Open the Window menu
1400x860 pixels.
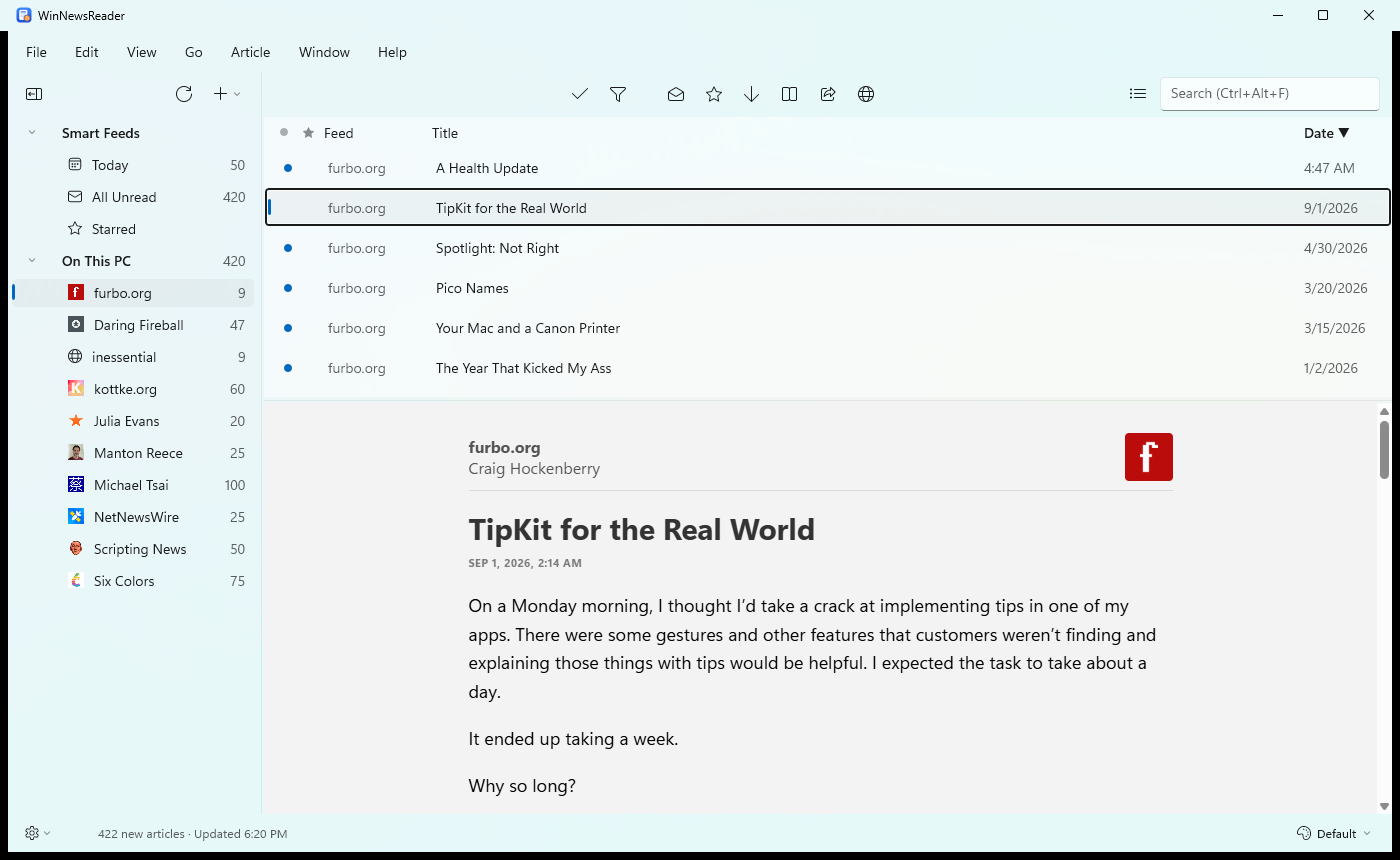(x=324, y=52)
